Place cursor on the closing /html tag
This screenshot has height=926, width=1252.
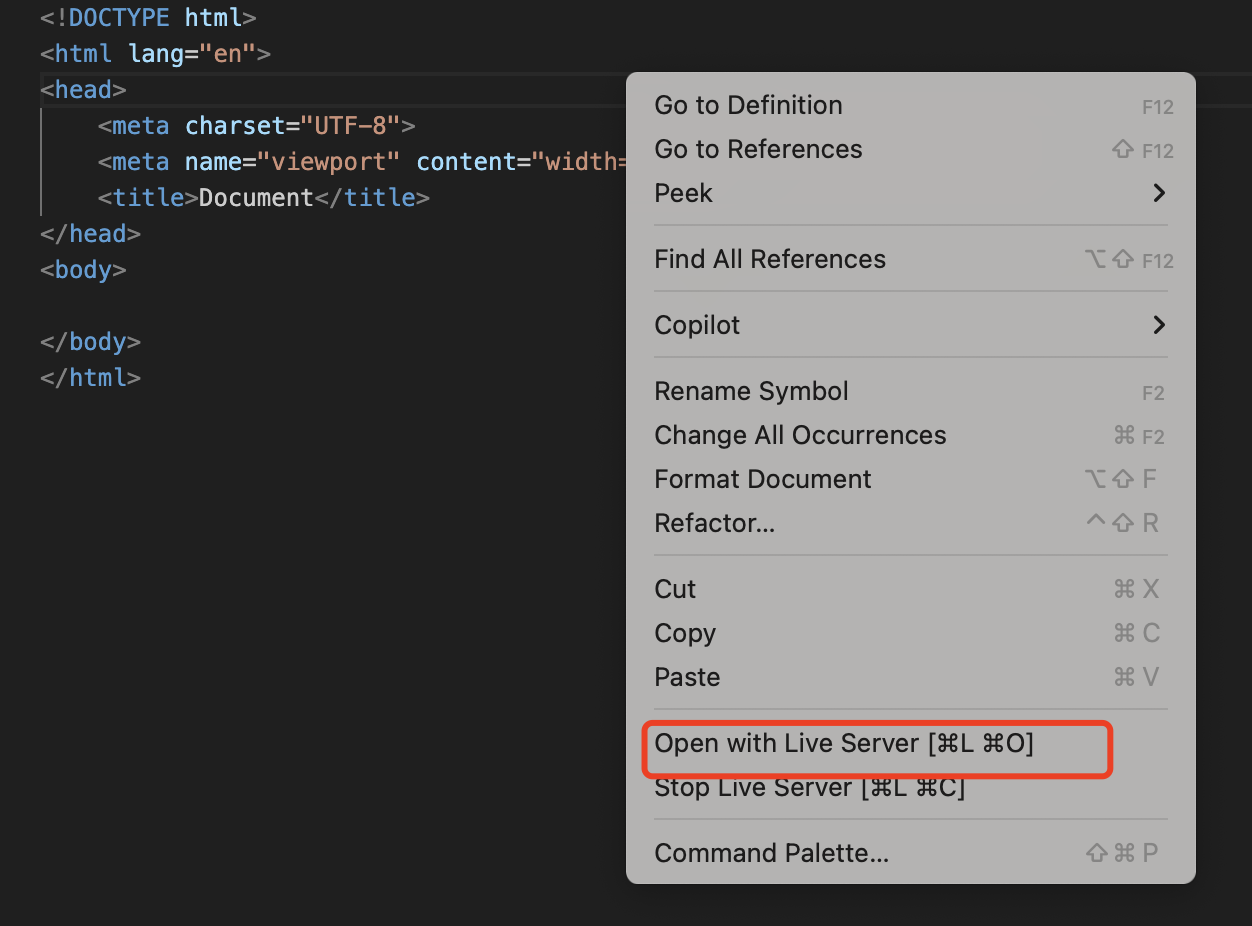pyautogui.click(x=90, y=377)
